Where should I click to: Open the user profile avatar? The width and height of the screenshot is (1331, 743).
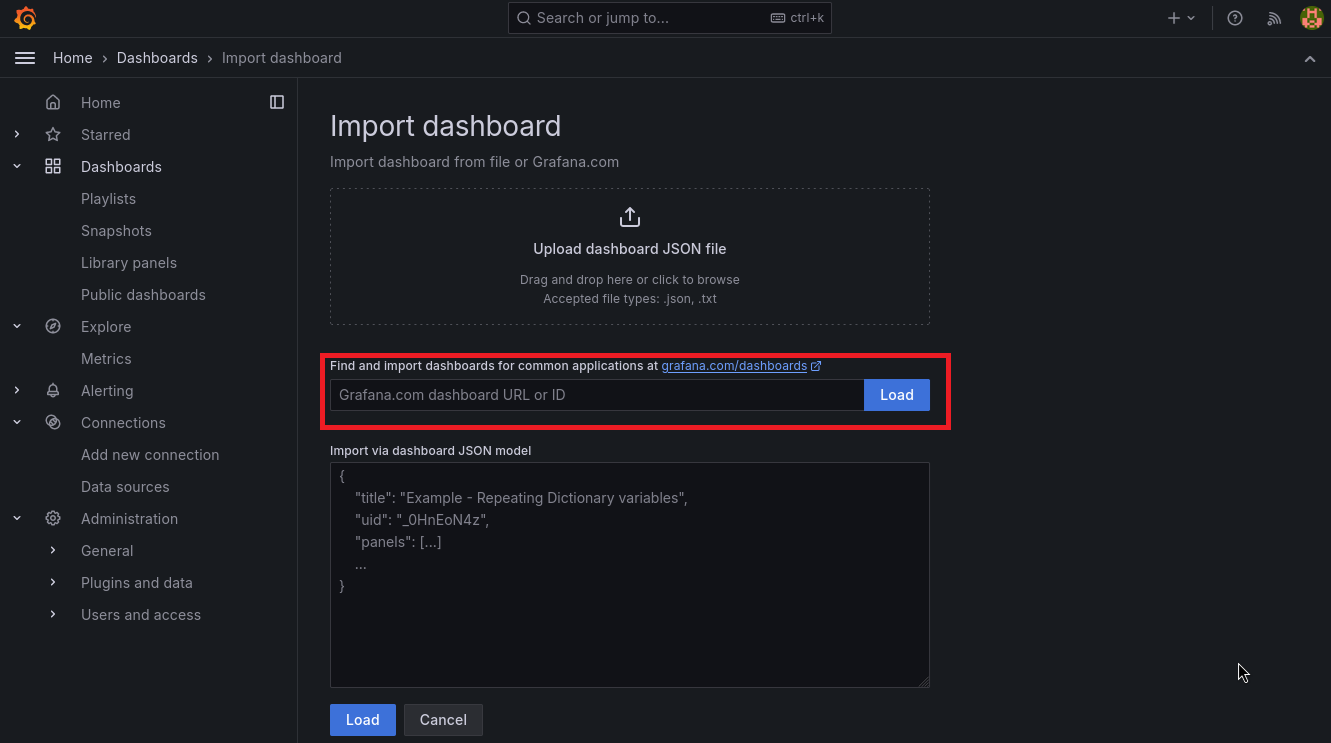click(x=1311, y=18)
